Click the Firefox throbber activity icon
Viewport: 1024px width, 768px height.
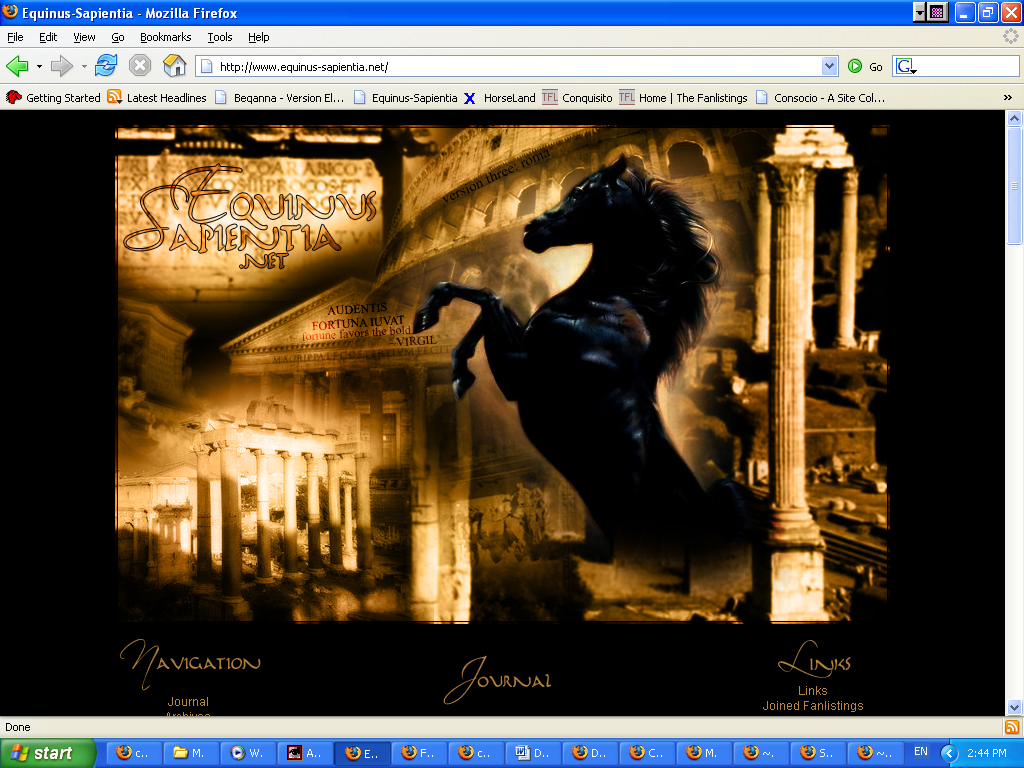click(1010, 37)
